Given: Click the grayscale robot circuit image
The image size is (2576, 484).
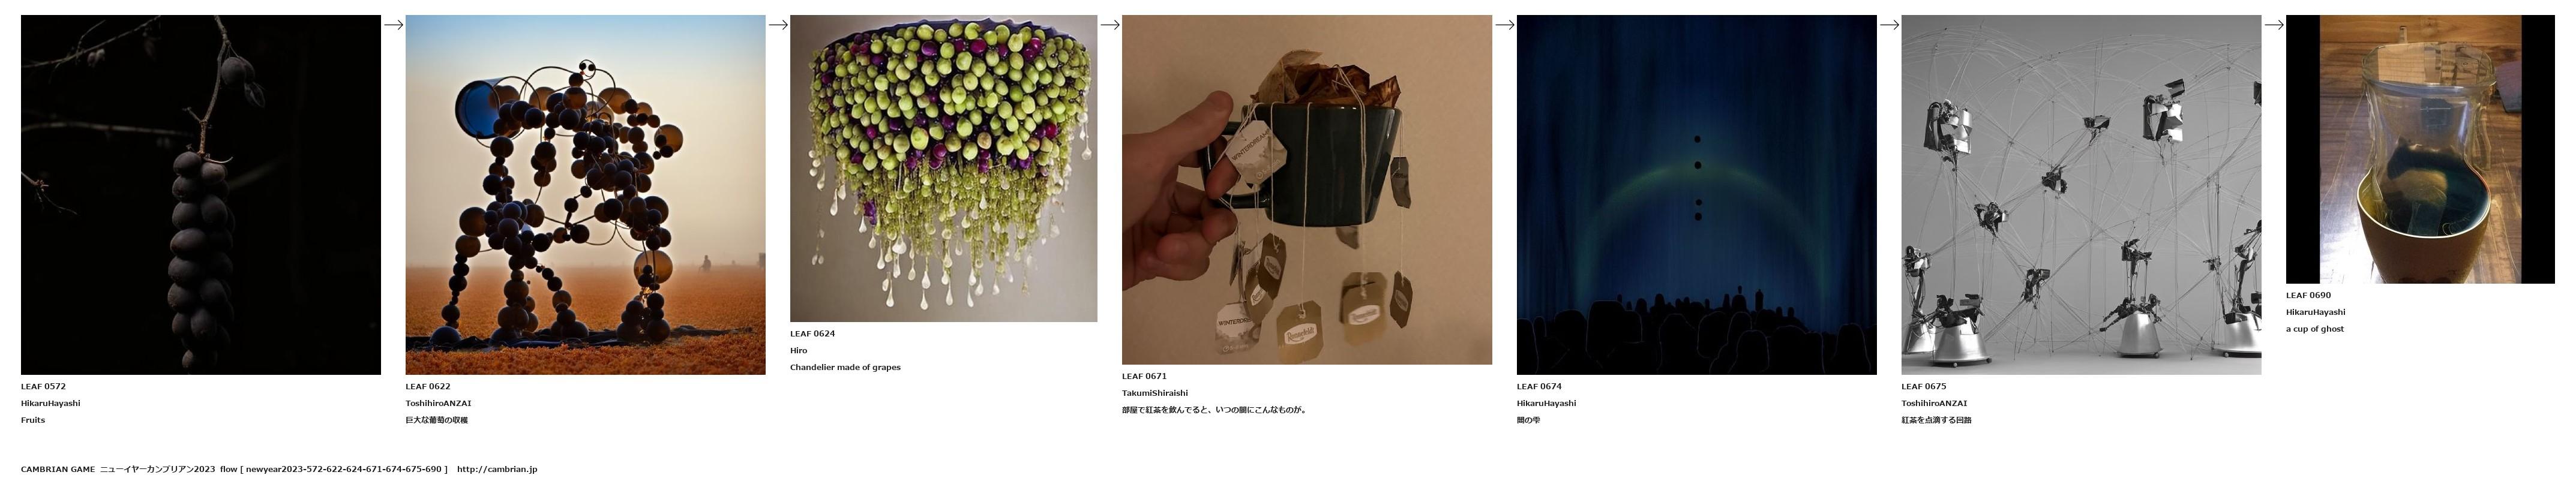Looking at the screenshot, I should (x=2081, y=195).
